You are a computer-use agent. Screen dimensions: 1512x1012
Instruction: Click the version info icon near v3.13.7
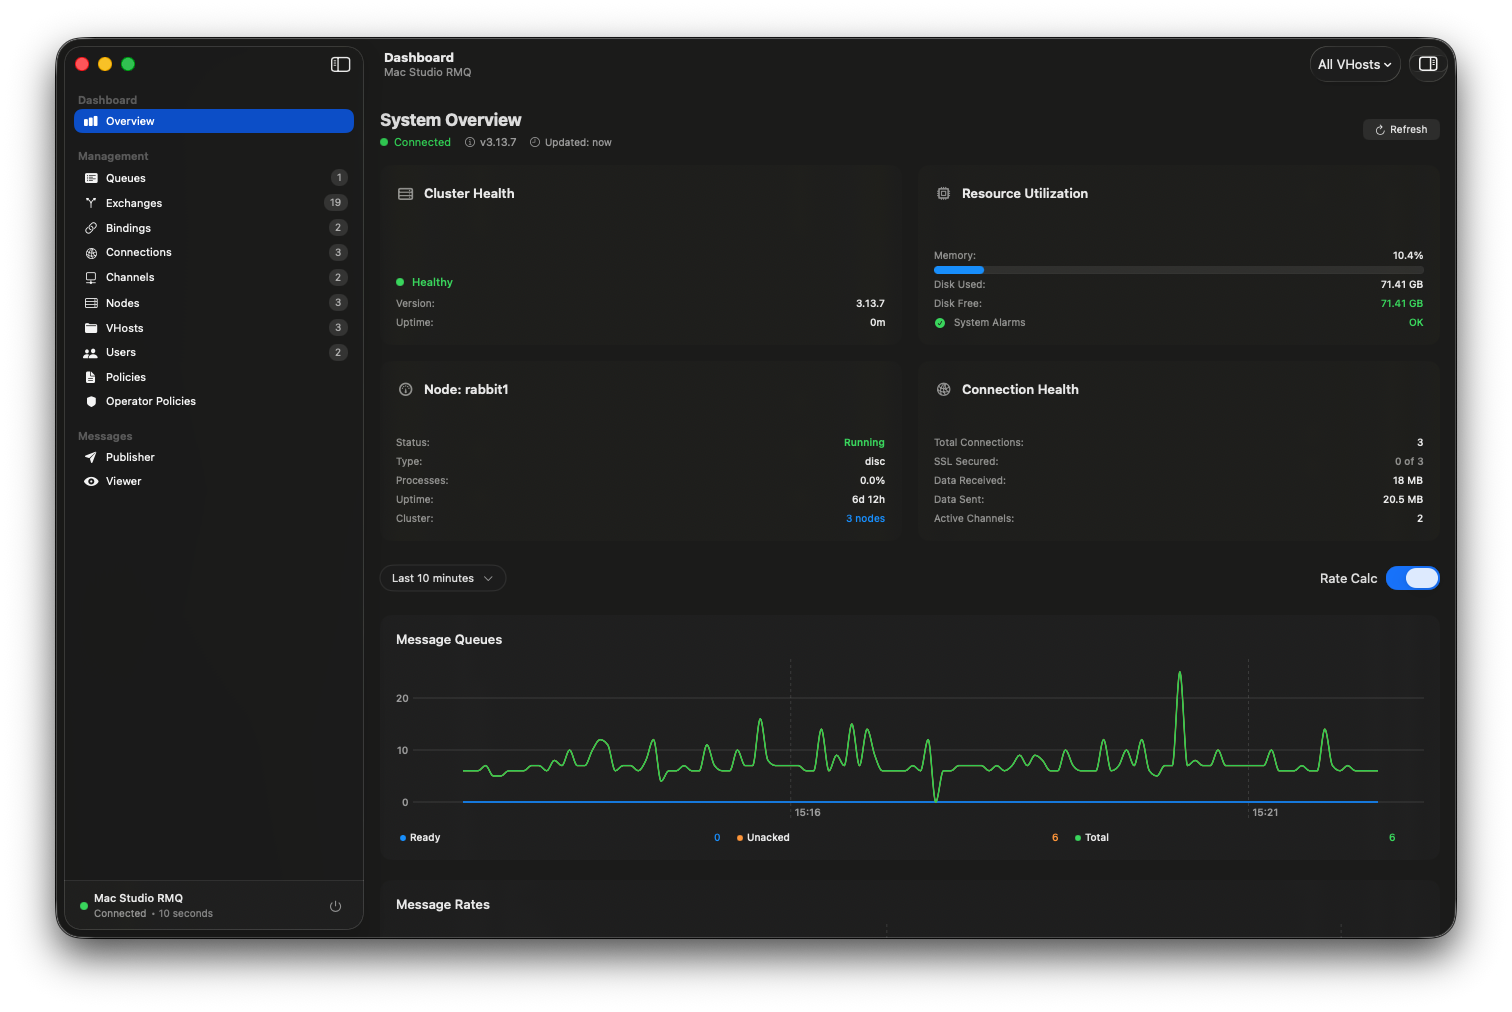tap(470, 142)
